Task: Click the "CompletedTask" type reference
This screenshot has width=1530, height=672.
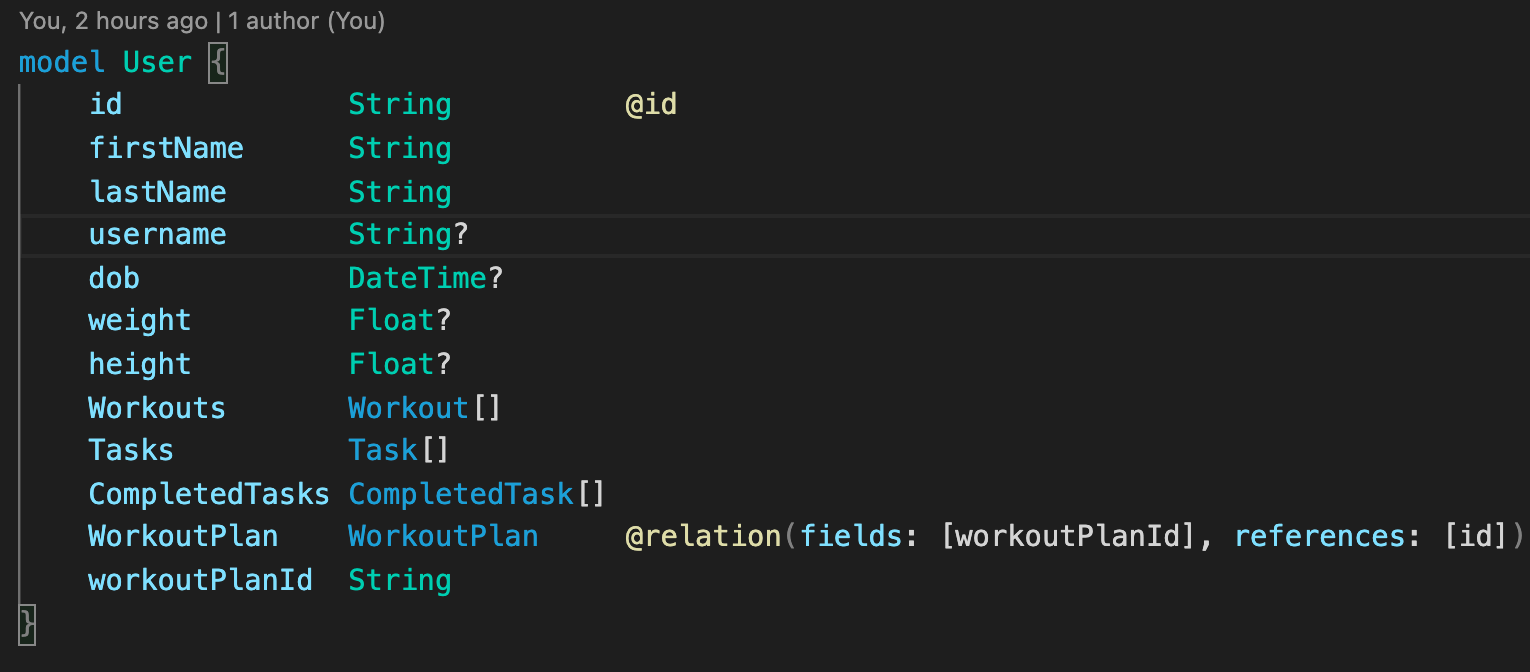Action: [460, 494]
